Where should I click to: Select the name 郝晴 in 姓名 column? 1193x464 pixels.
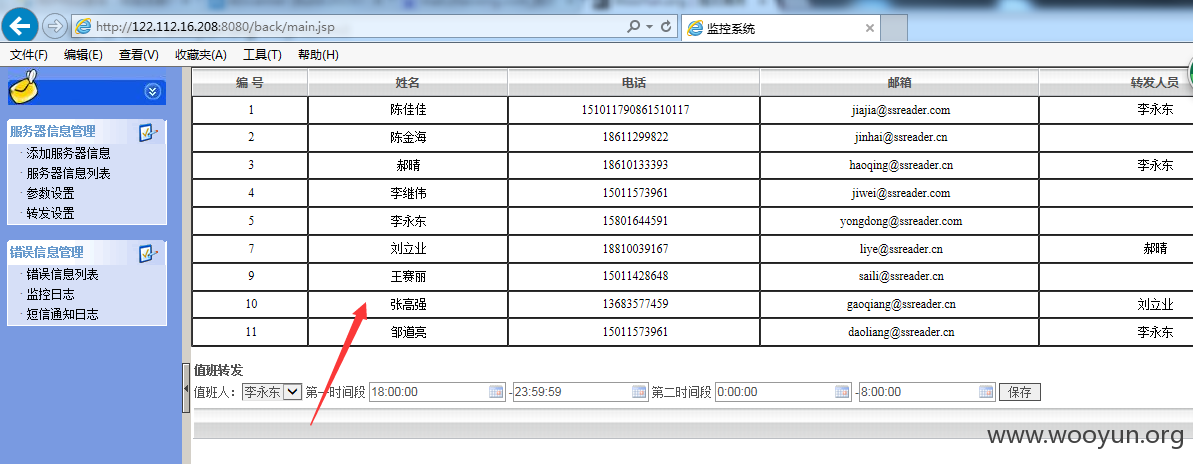pyautogui.click(x=409, y=165)
